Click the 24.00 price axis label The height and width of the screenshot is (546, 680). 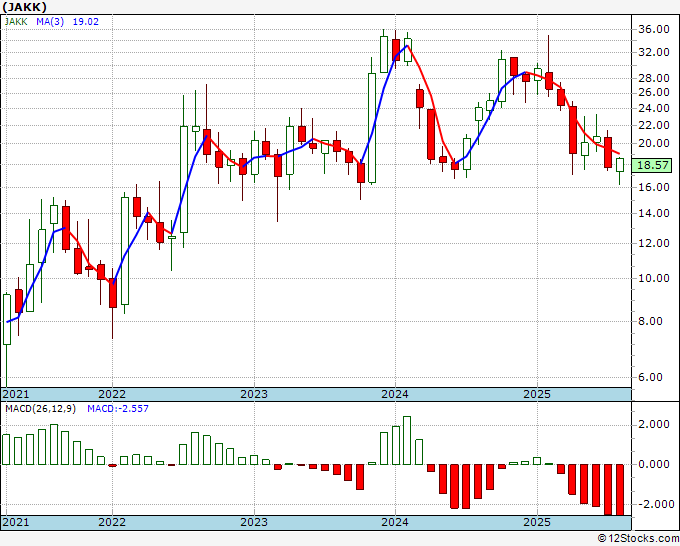(654, 108)
